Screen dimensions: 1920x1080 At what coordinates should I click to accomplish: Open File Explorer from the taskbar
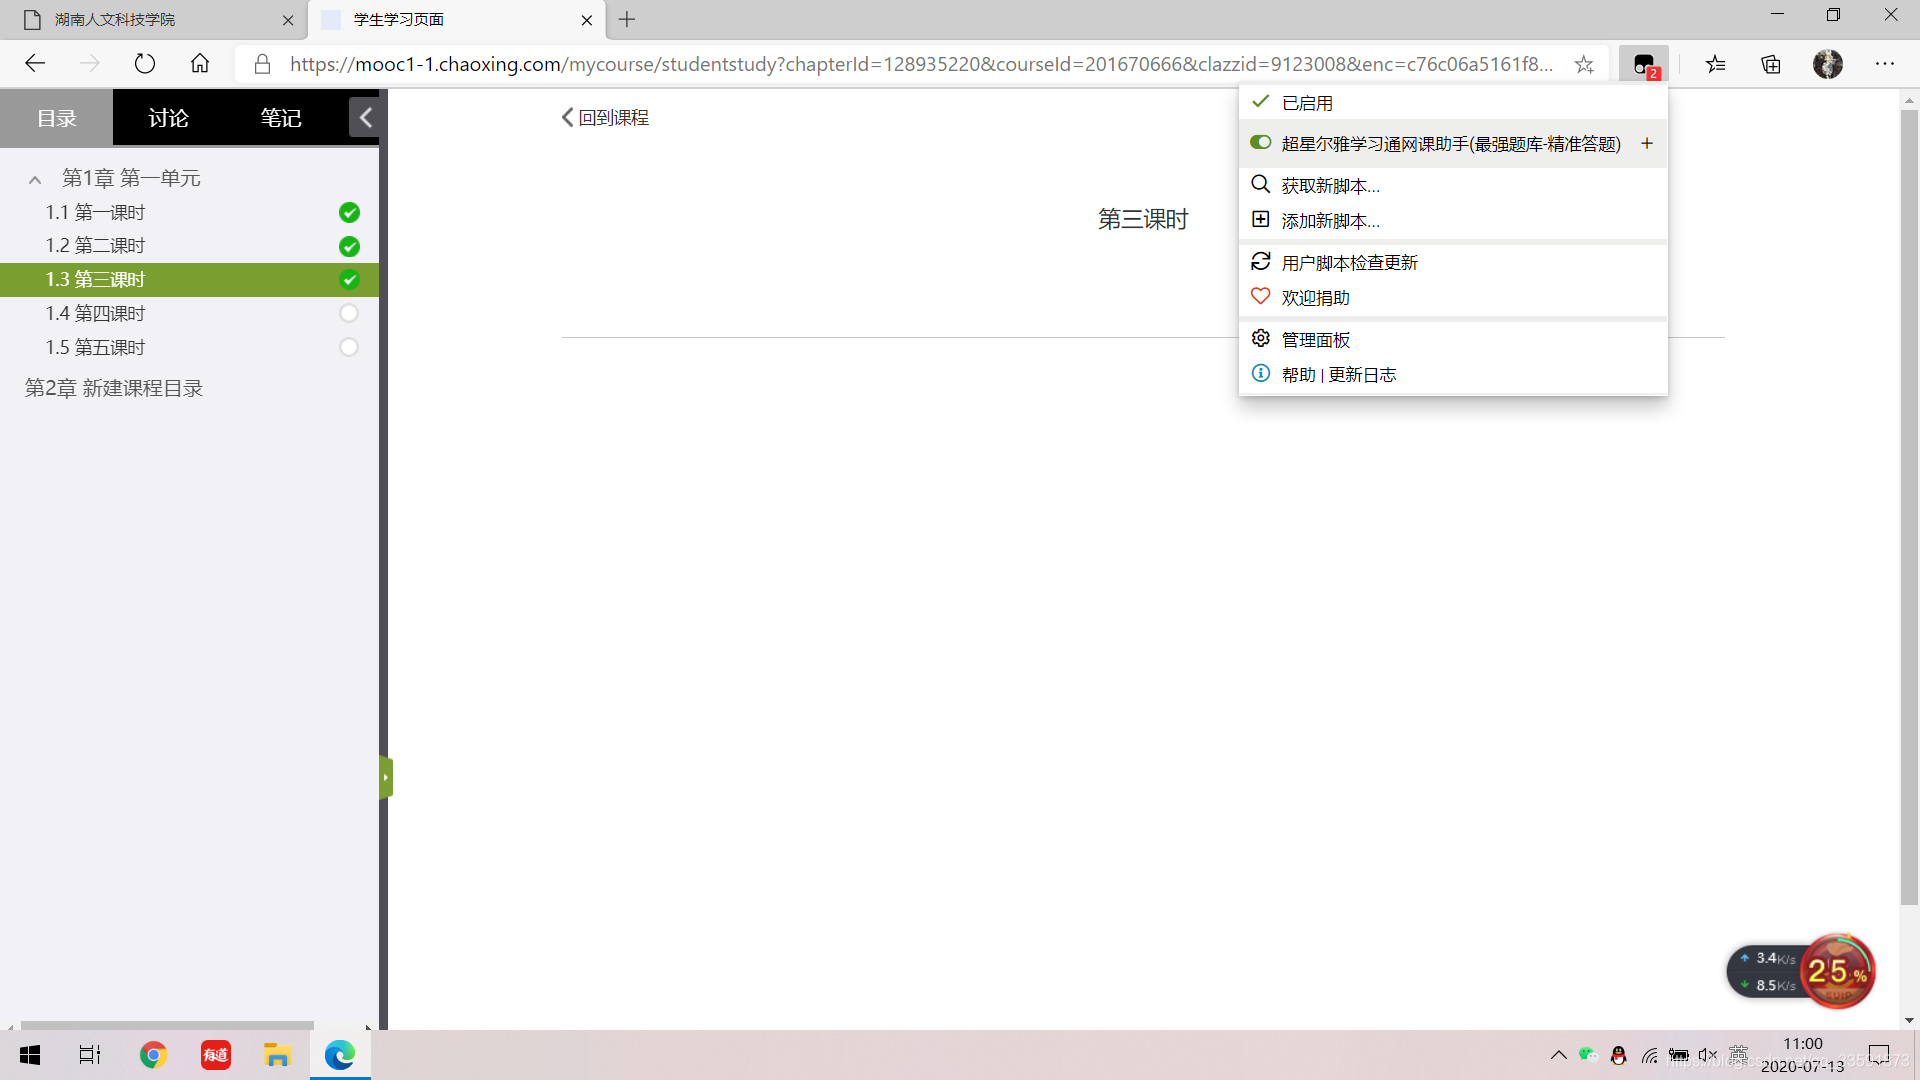pos(277,1055)
